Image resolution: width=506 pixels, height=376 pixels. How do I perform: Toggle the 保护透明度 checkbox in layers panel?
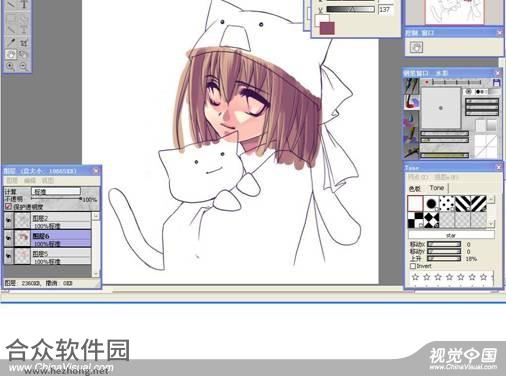point(8,207)
